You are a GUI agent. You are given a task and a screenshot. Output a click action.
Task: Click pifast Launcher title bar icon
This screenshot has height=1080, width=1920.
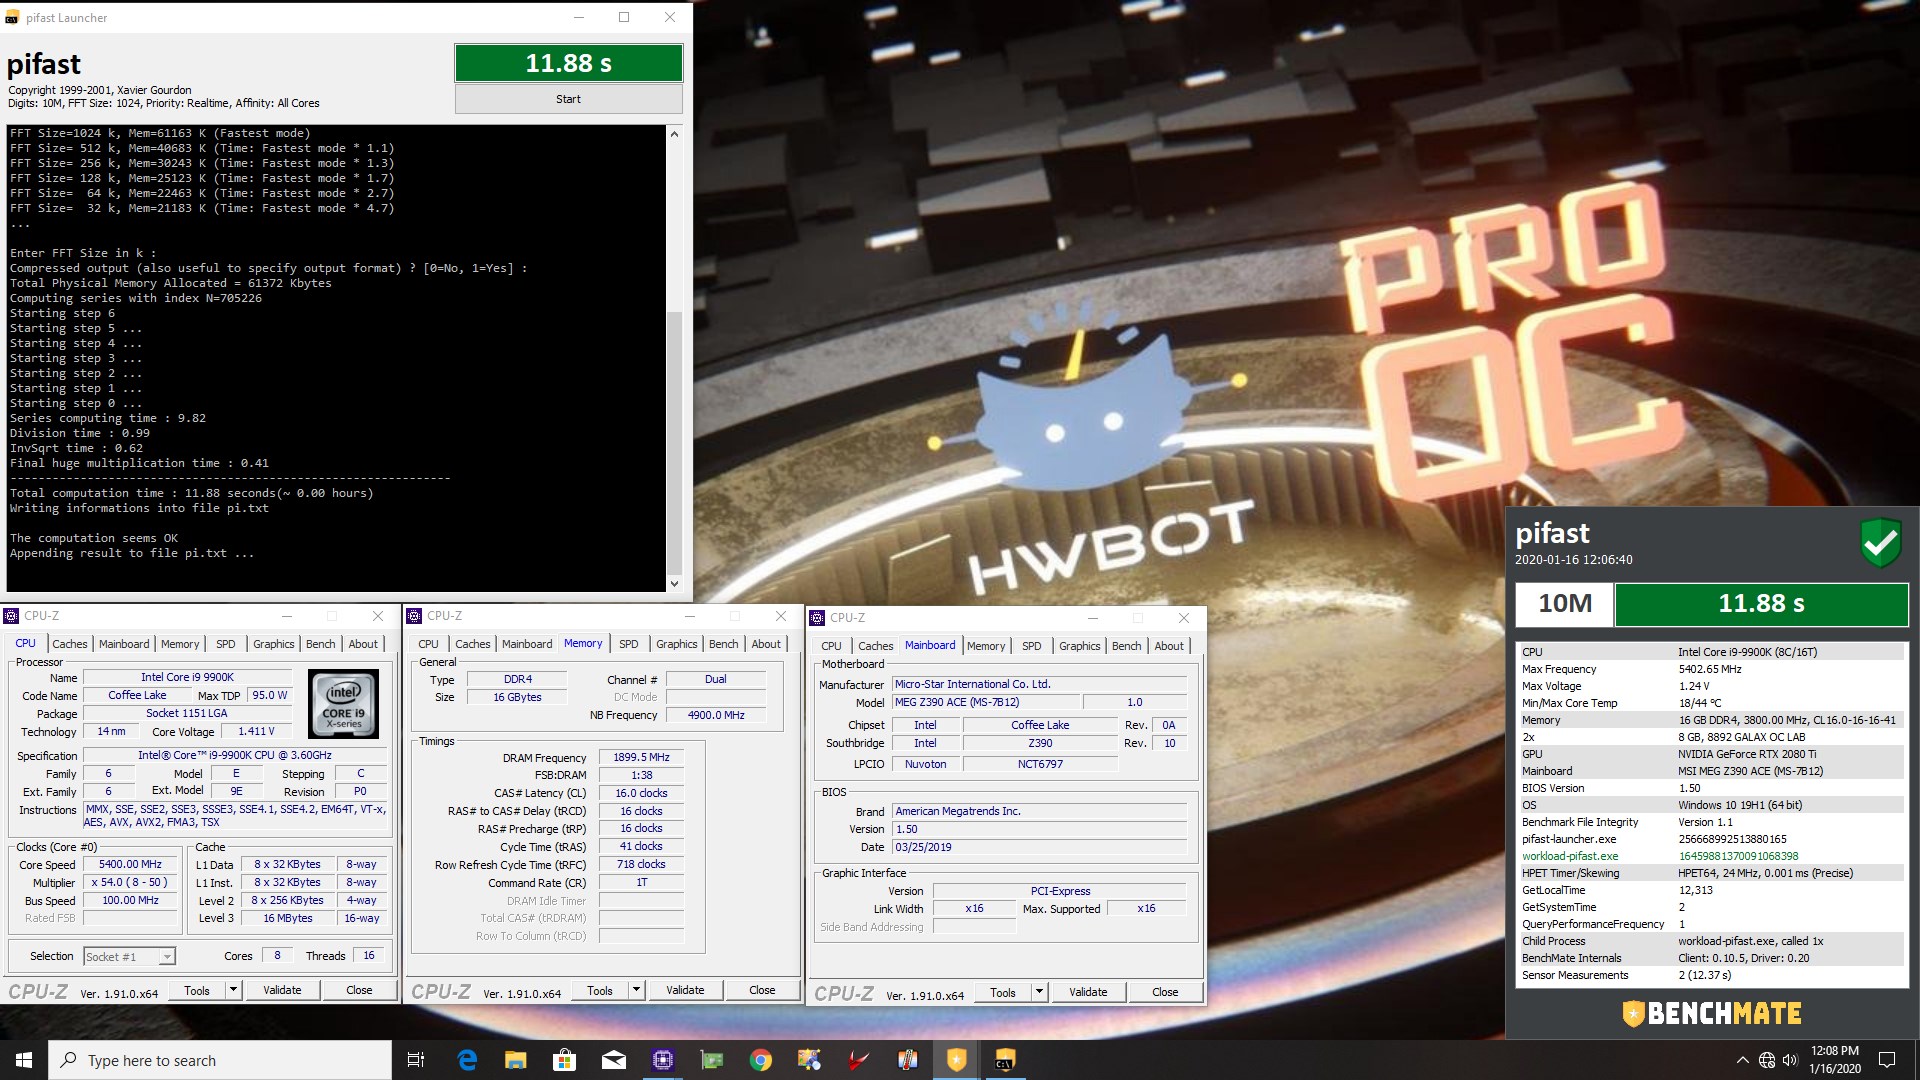[12, 17]
